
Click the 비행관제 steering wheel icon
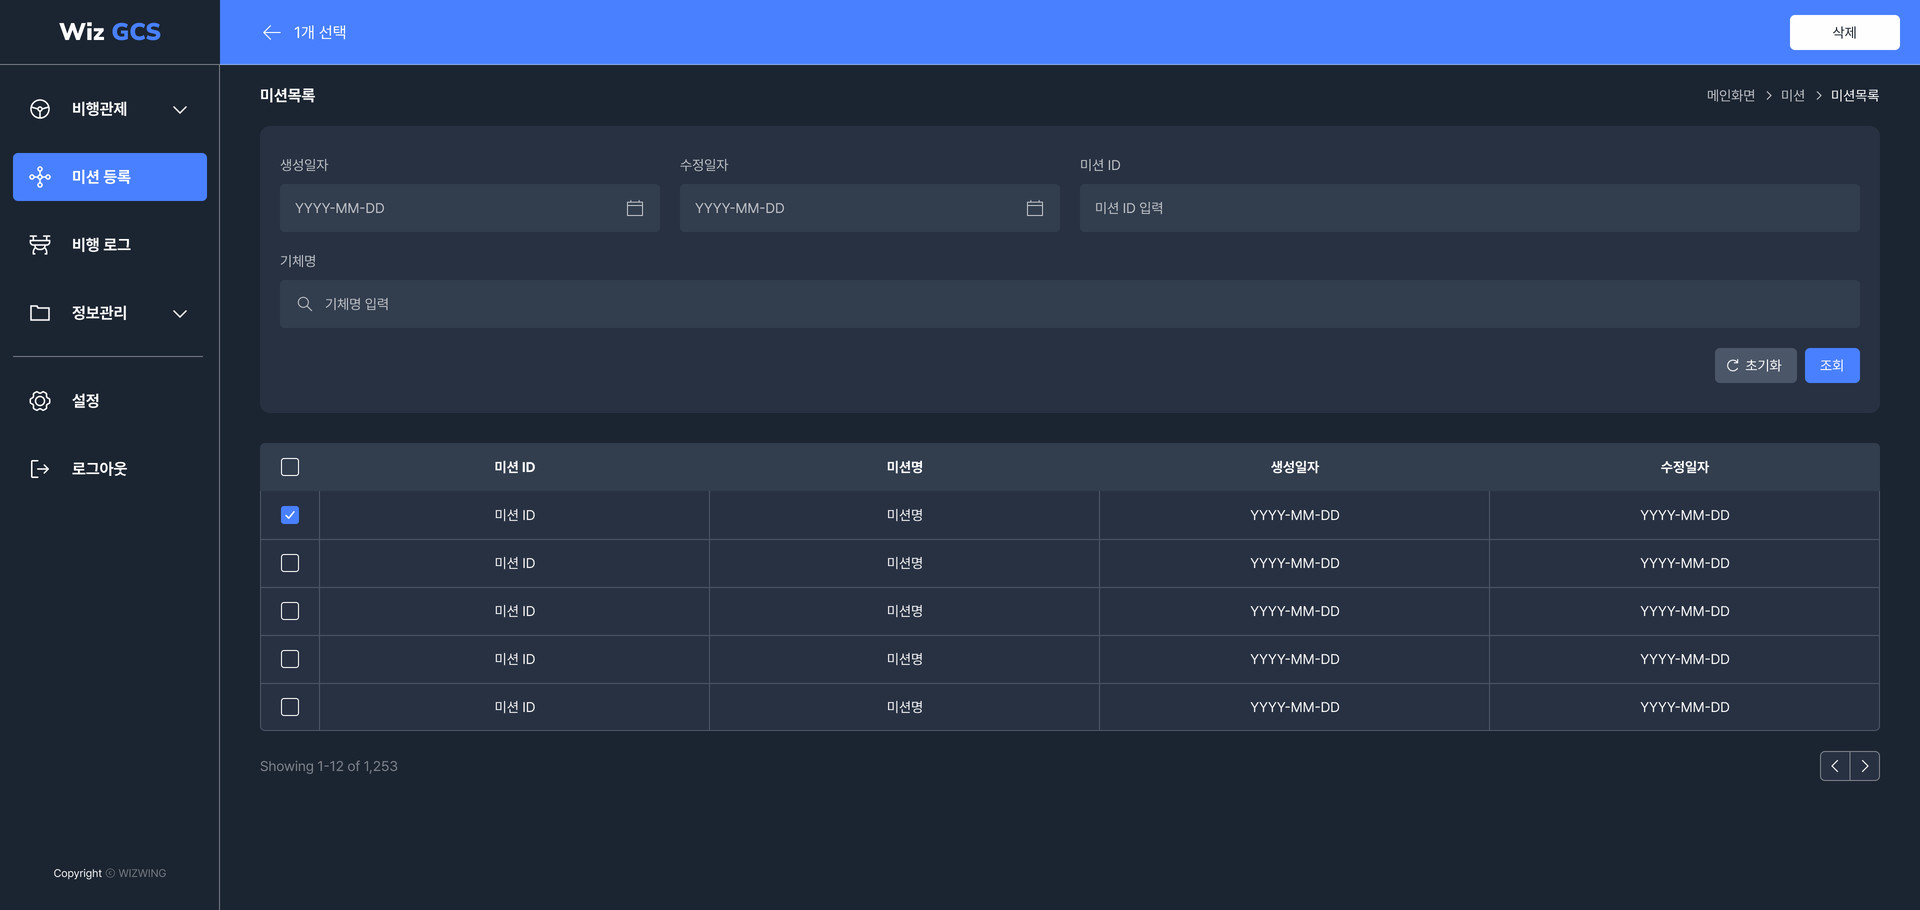(x=40, y=109)
